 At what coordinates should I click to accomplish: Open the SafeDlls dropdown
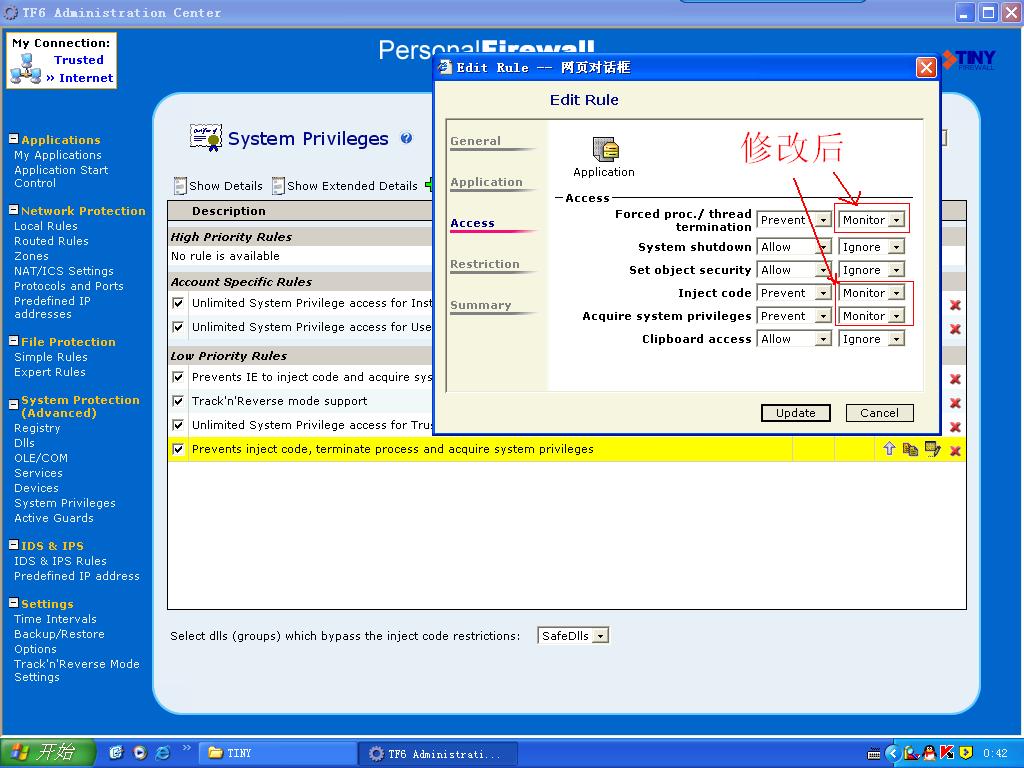tap(573, 635)
